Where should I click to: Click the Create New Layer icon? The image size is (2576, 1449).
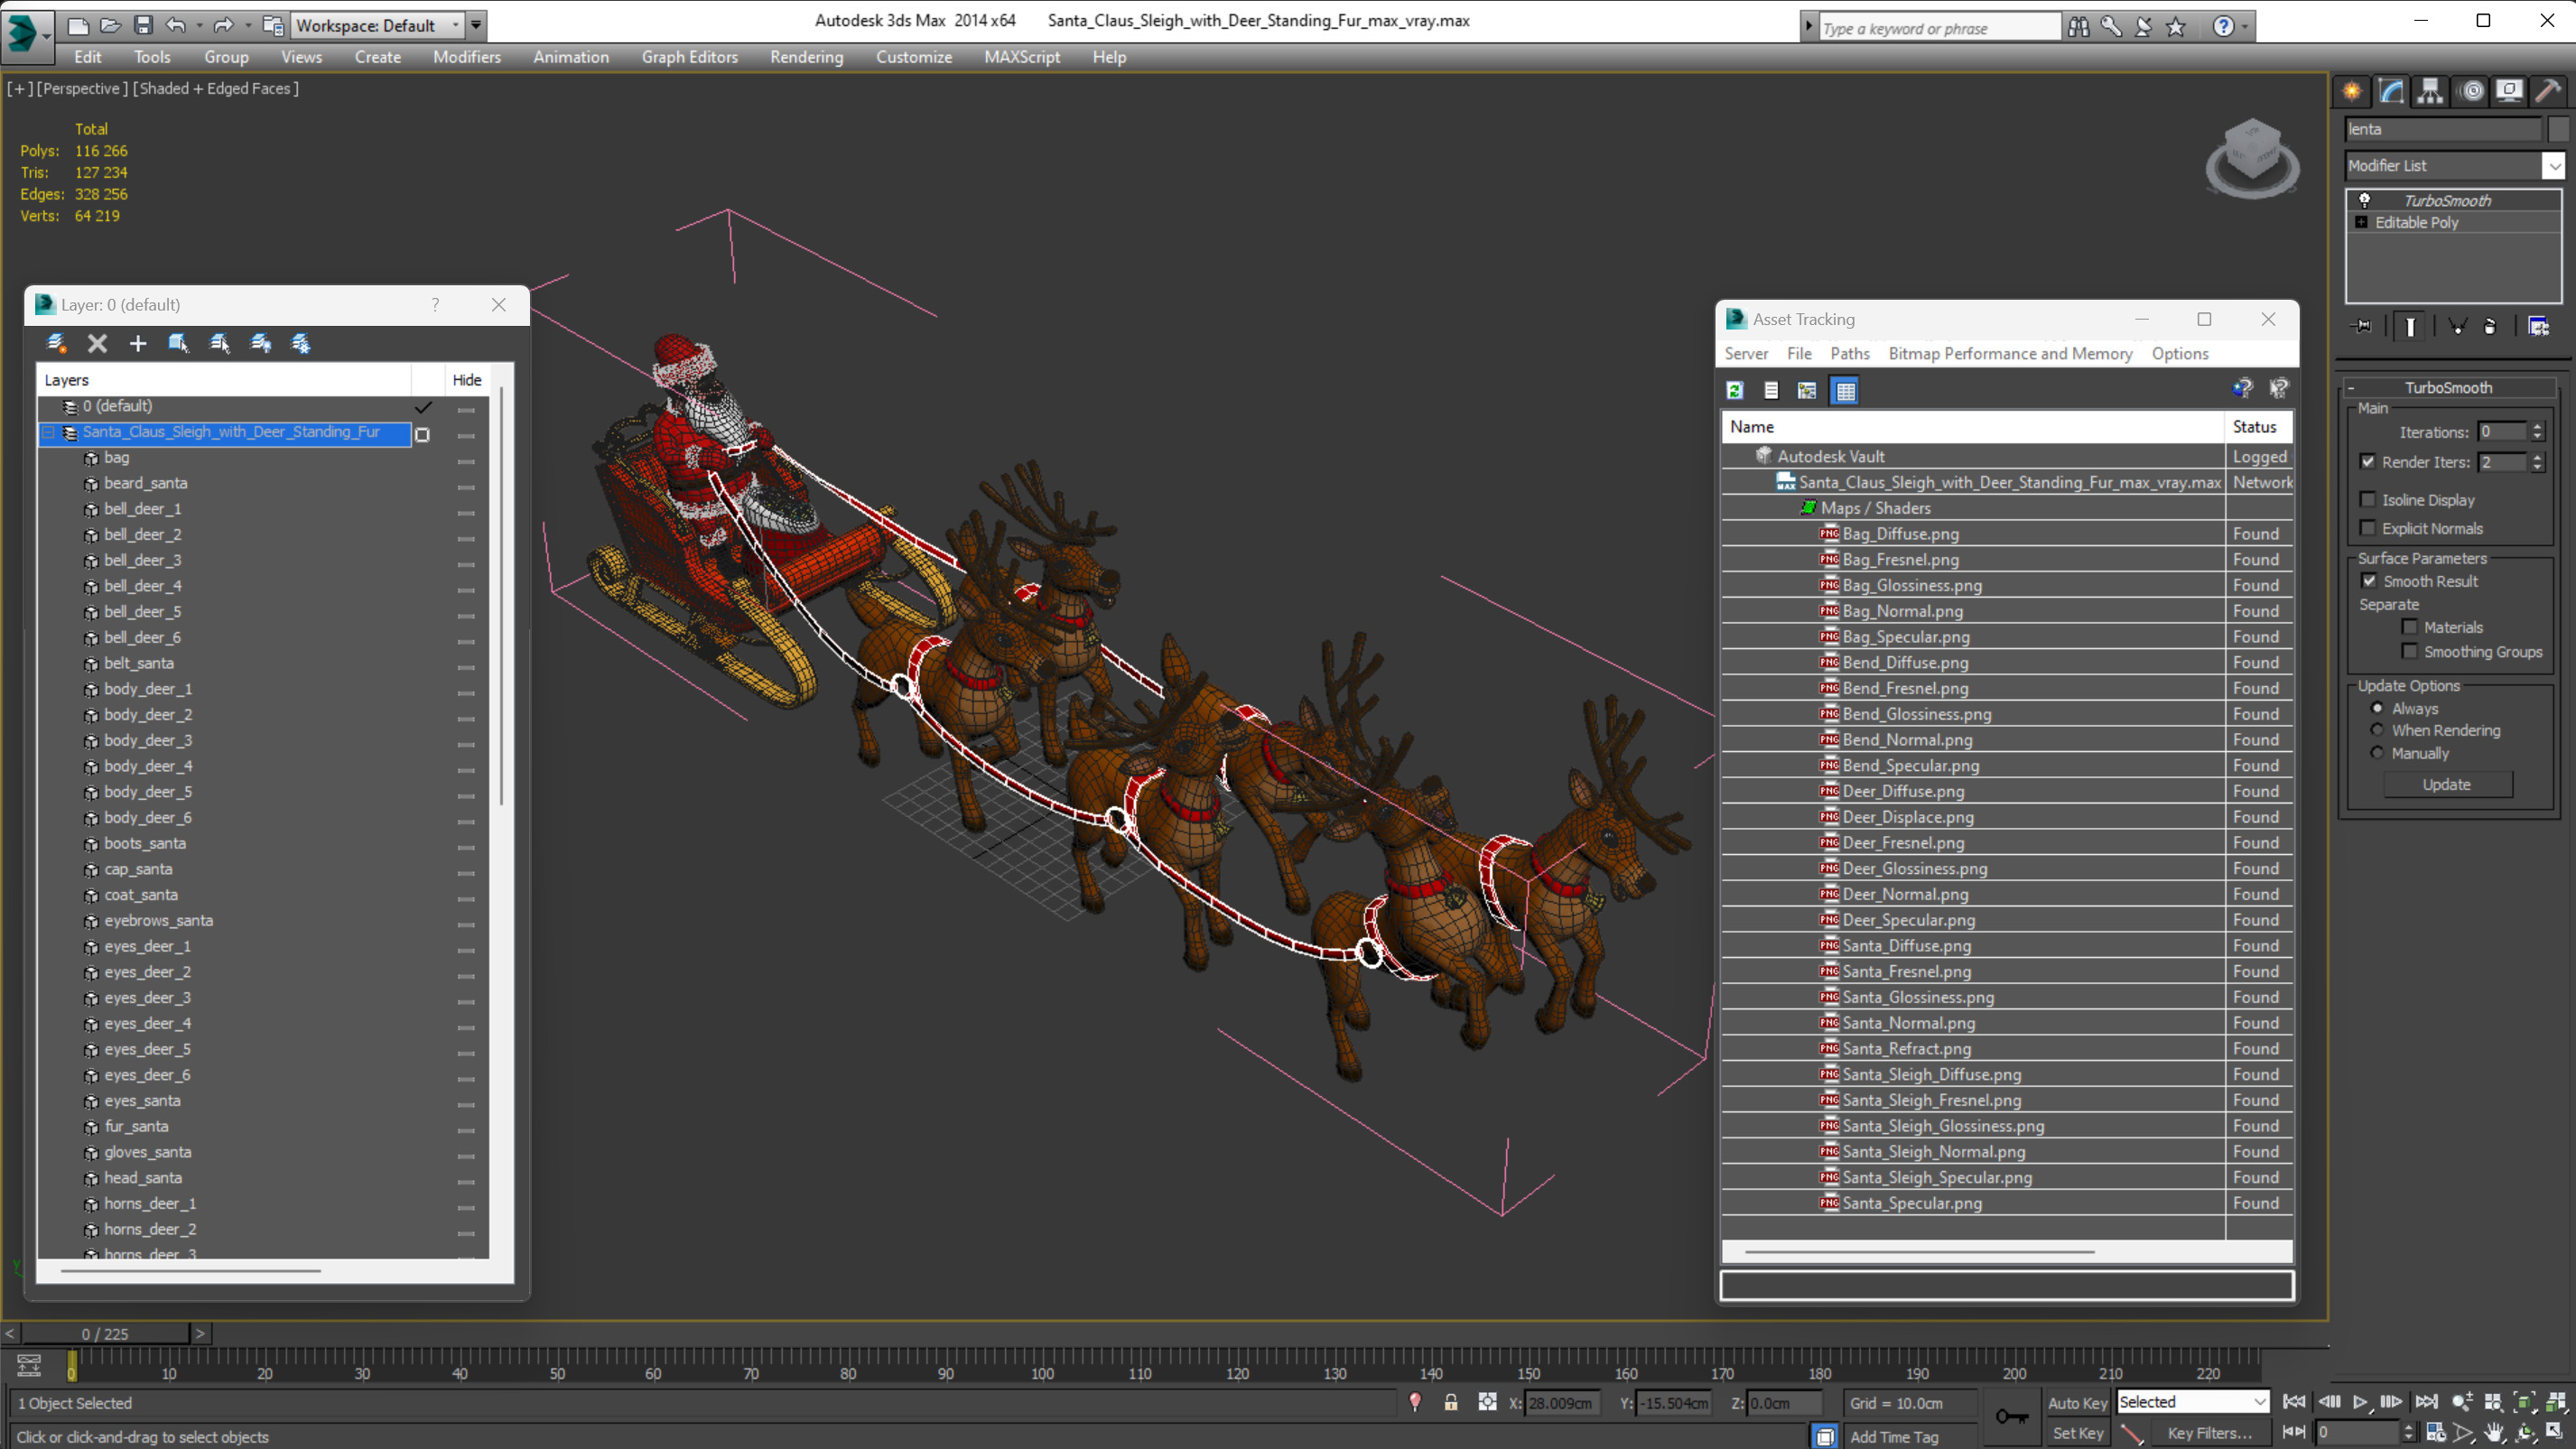click(56, 343)
